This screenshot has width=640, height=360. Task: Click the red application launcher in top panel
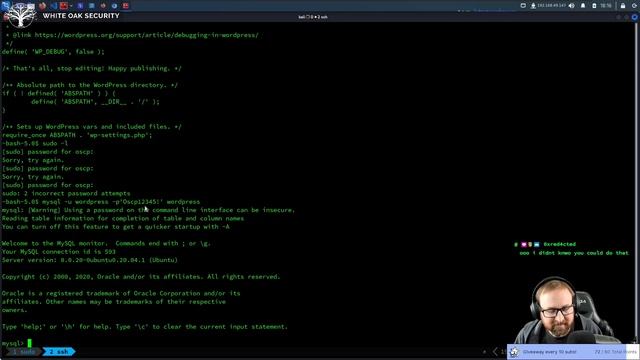64,6
